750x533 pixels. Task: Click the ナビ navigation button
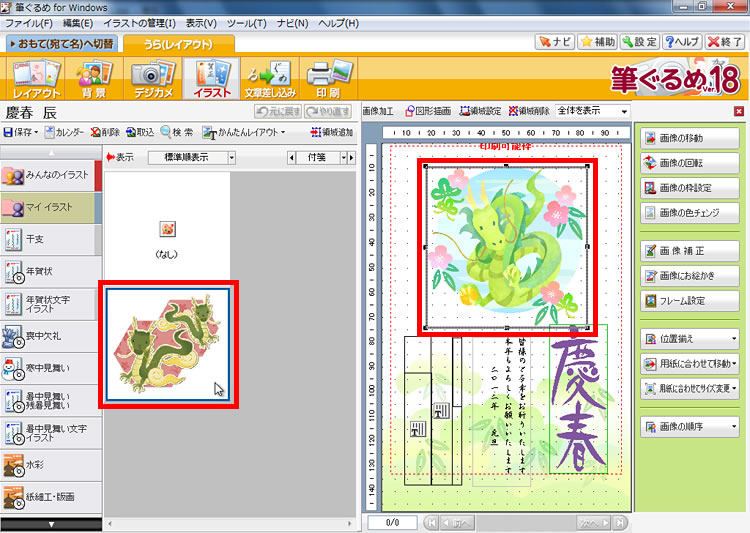[554, 42]
